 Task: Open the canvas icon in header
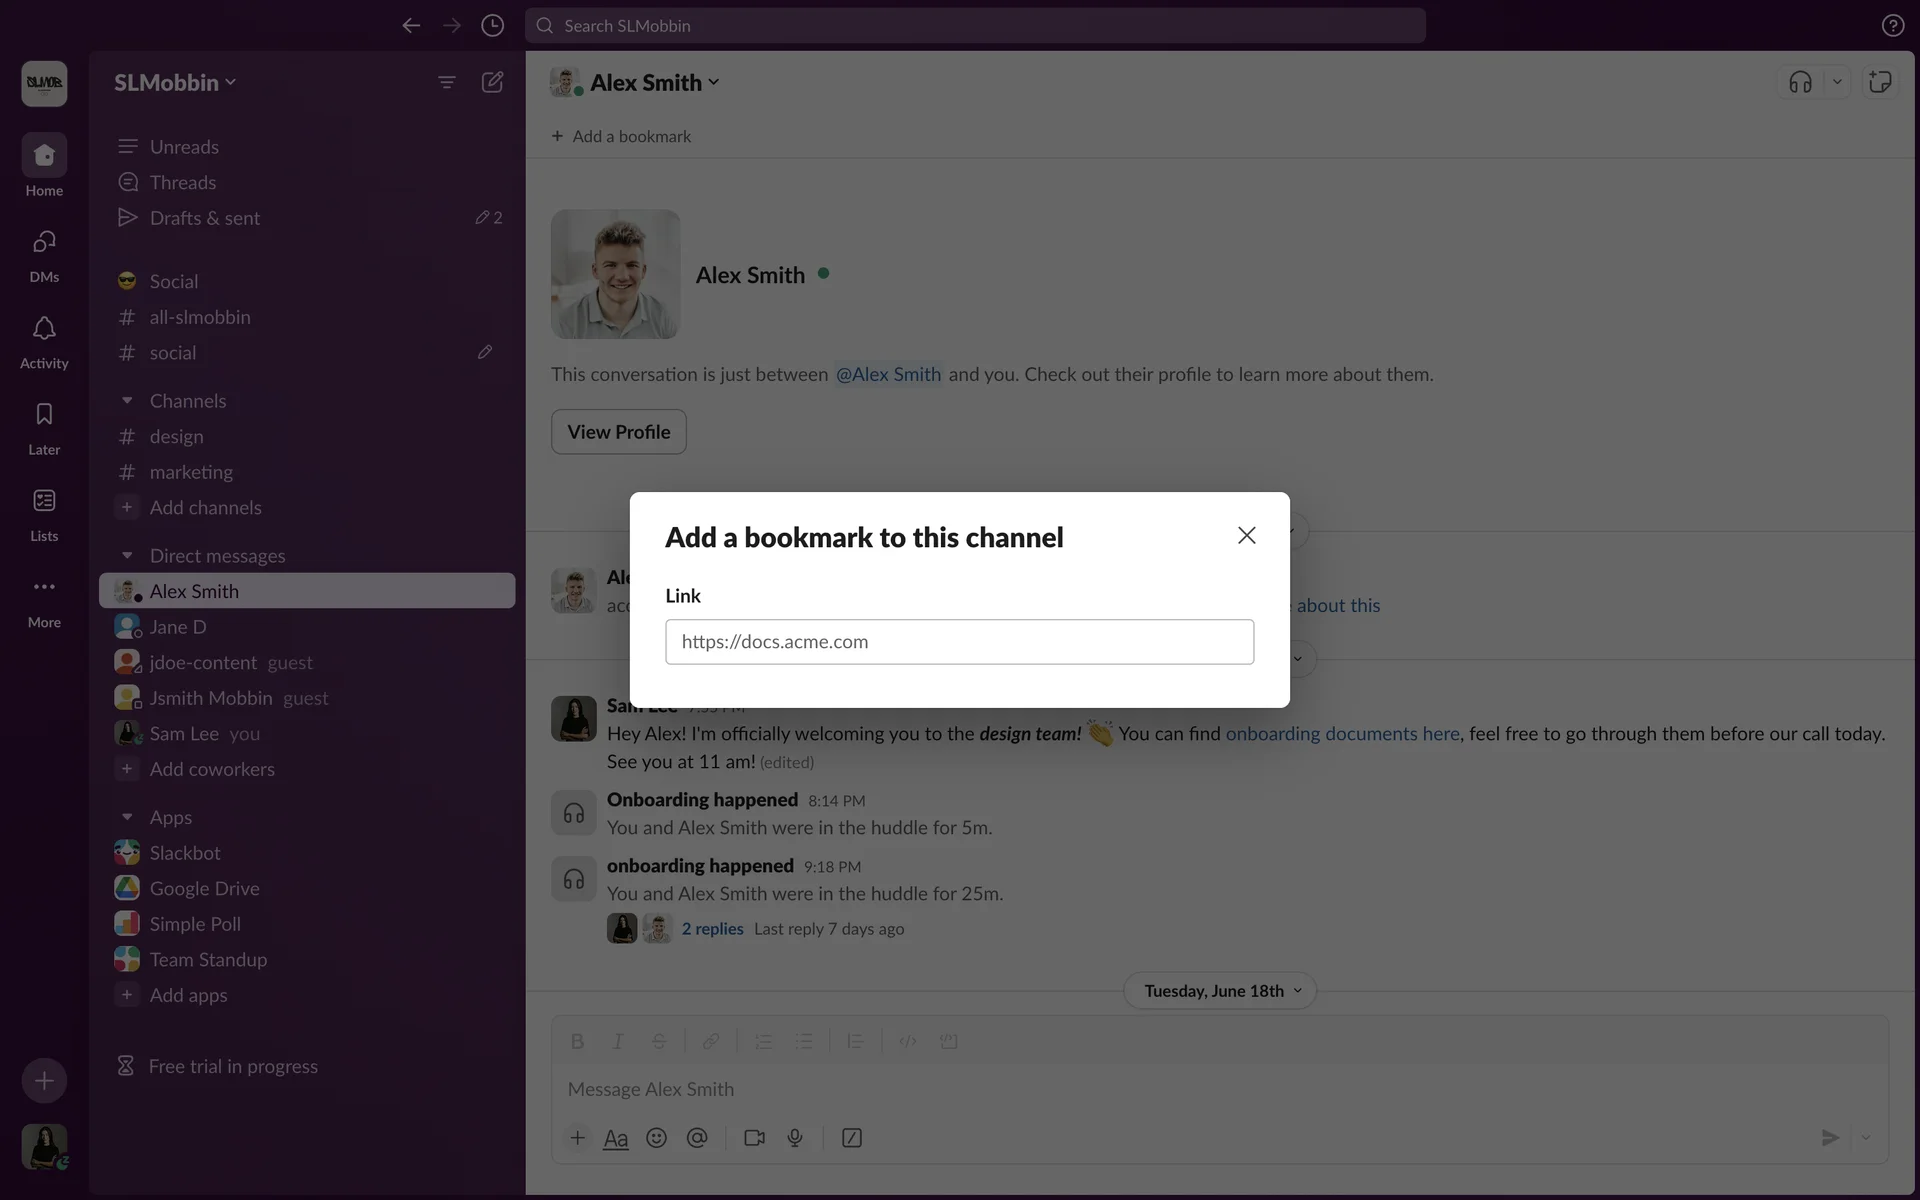[1880, 82]
